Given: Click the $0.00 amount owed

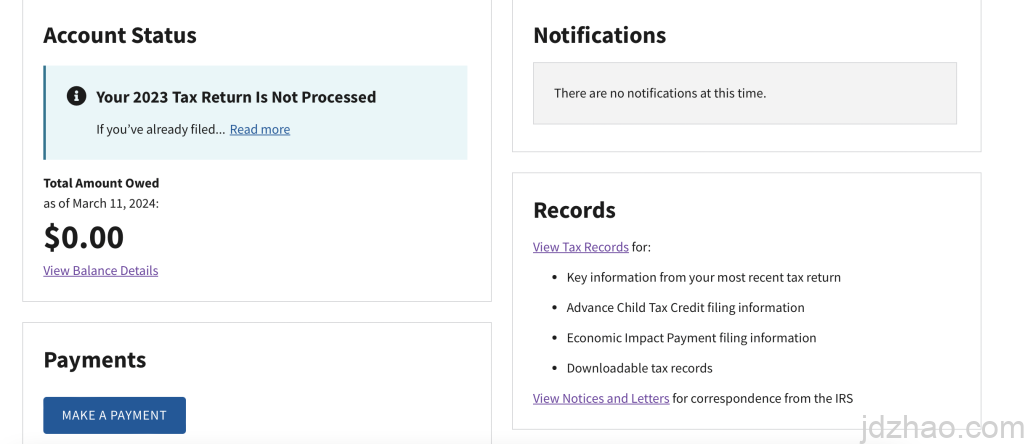Looking at the screenshot, I should point(84,237).
